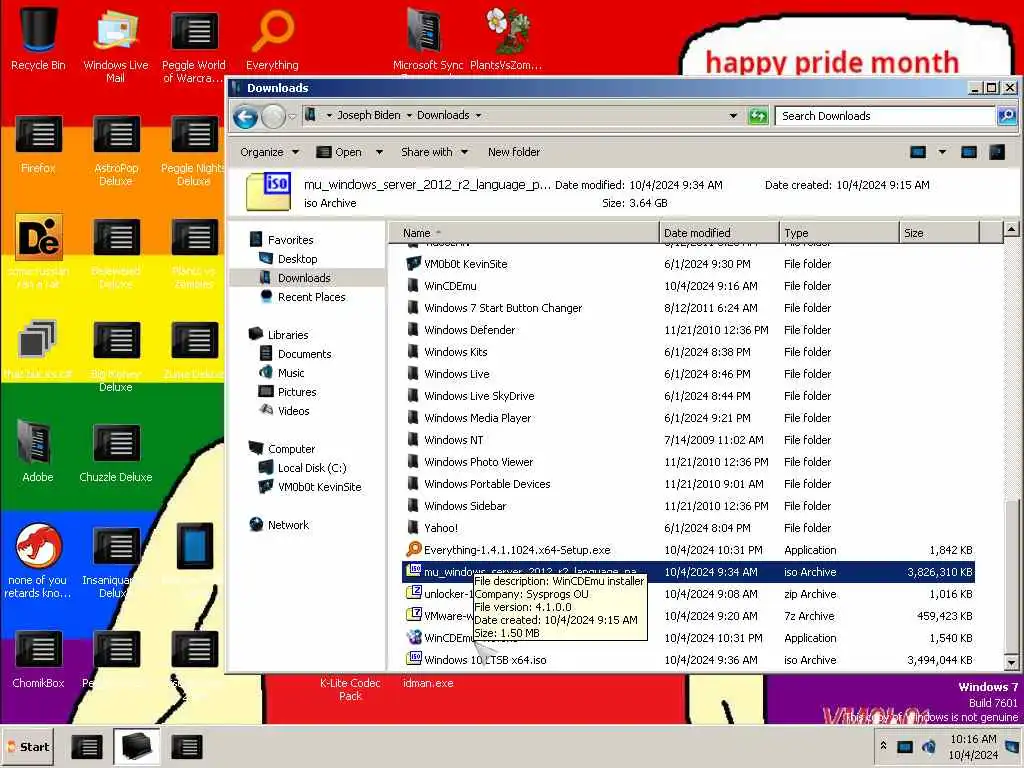Launch Windows Live Mail desktop icon
Screen dimensions: 1024x768
(116, 46)
